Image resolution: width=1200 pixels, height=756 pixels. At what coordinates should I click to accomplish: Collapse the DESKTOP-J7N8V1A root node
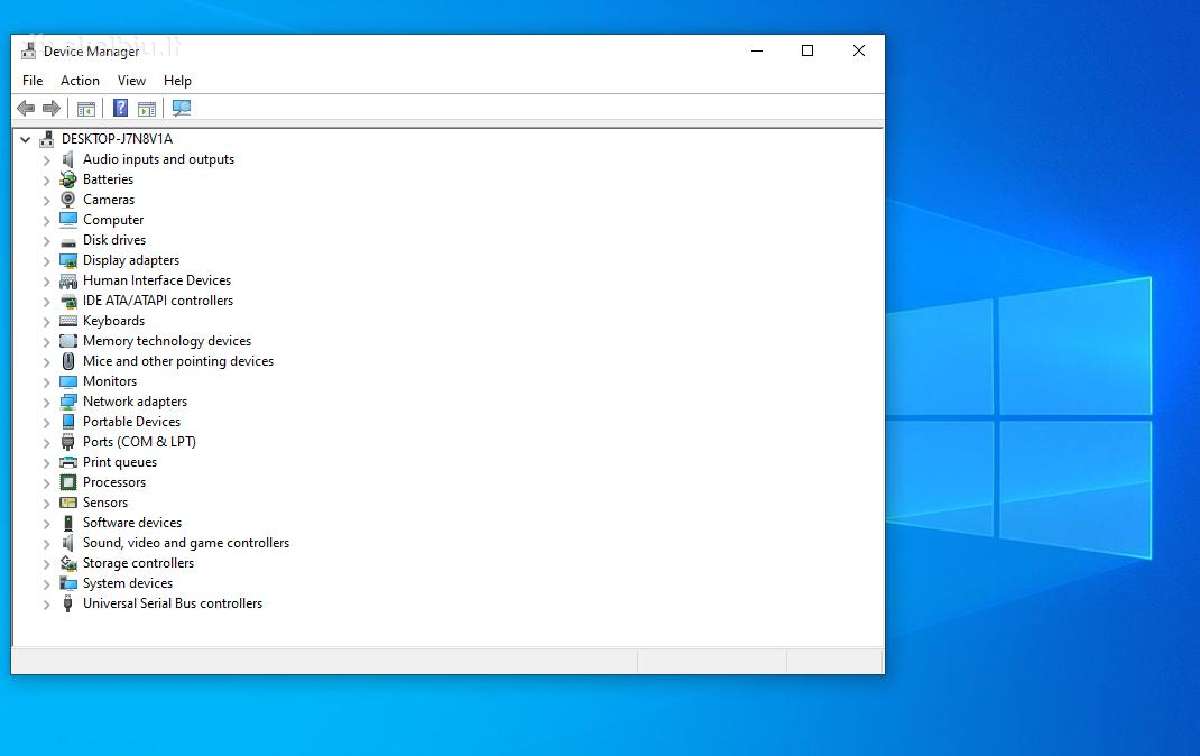click(x=25, y=140)
